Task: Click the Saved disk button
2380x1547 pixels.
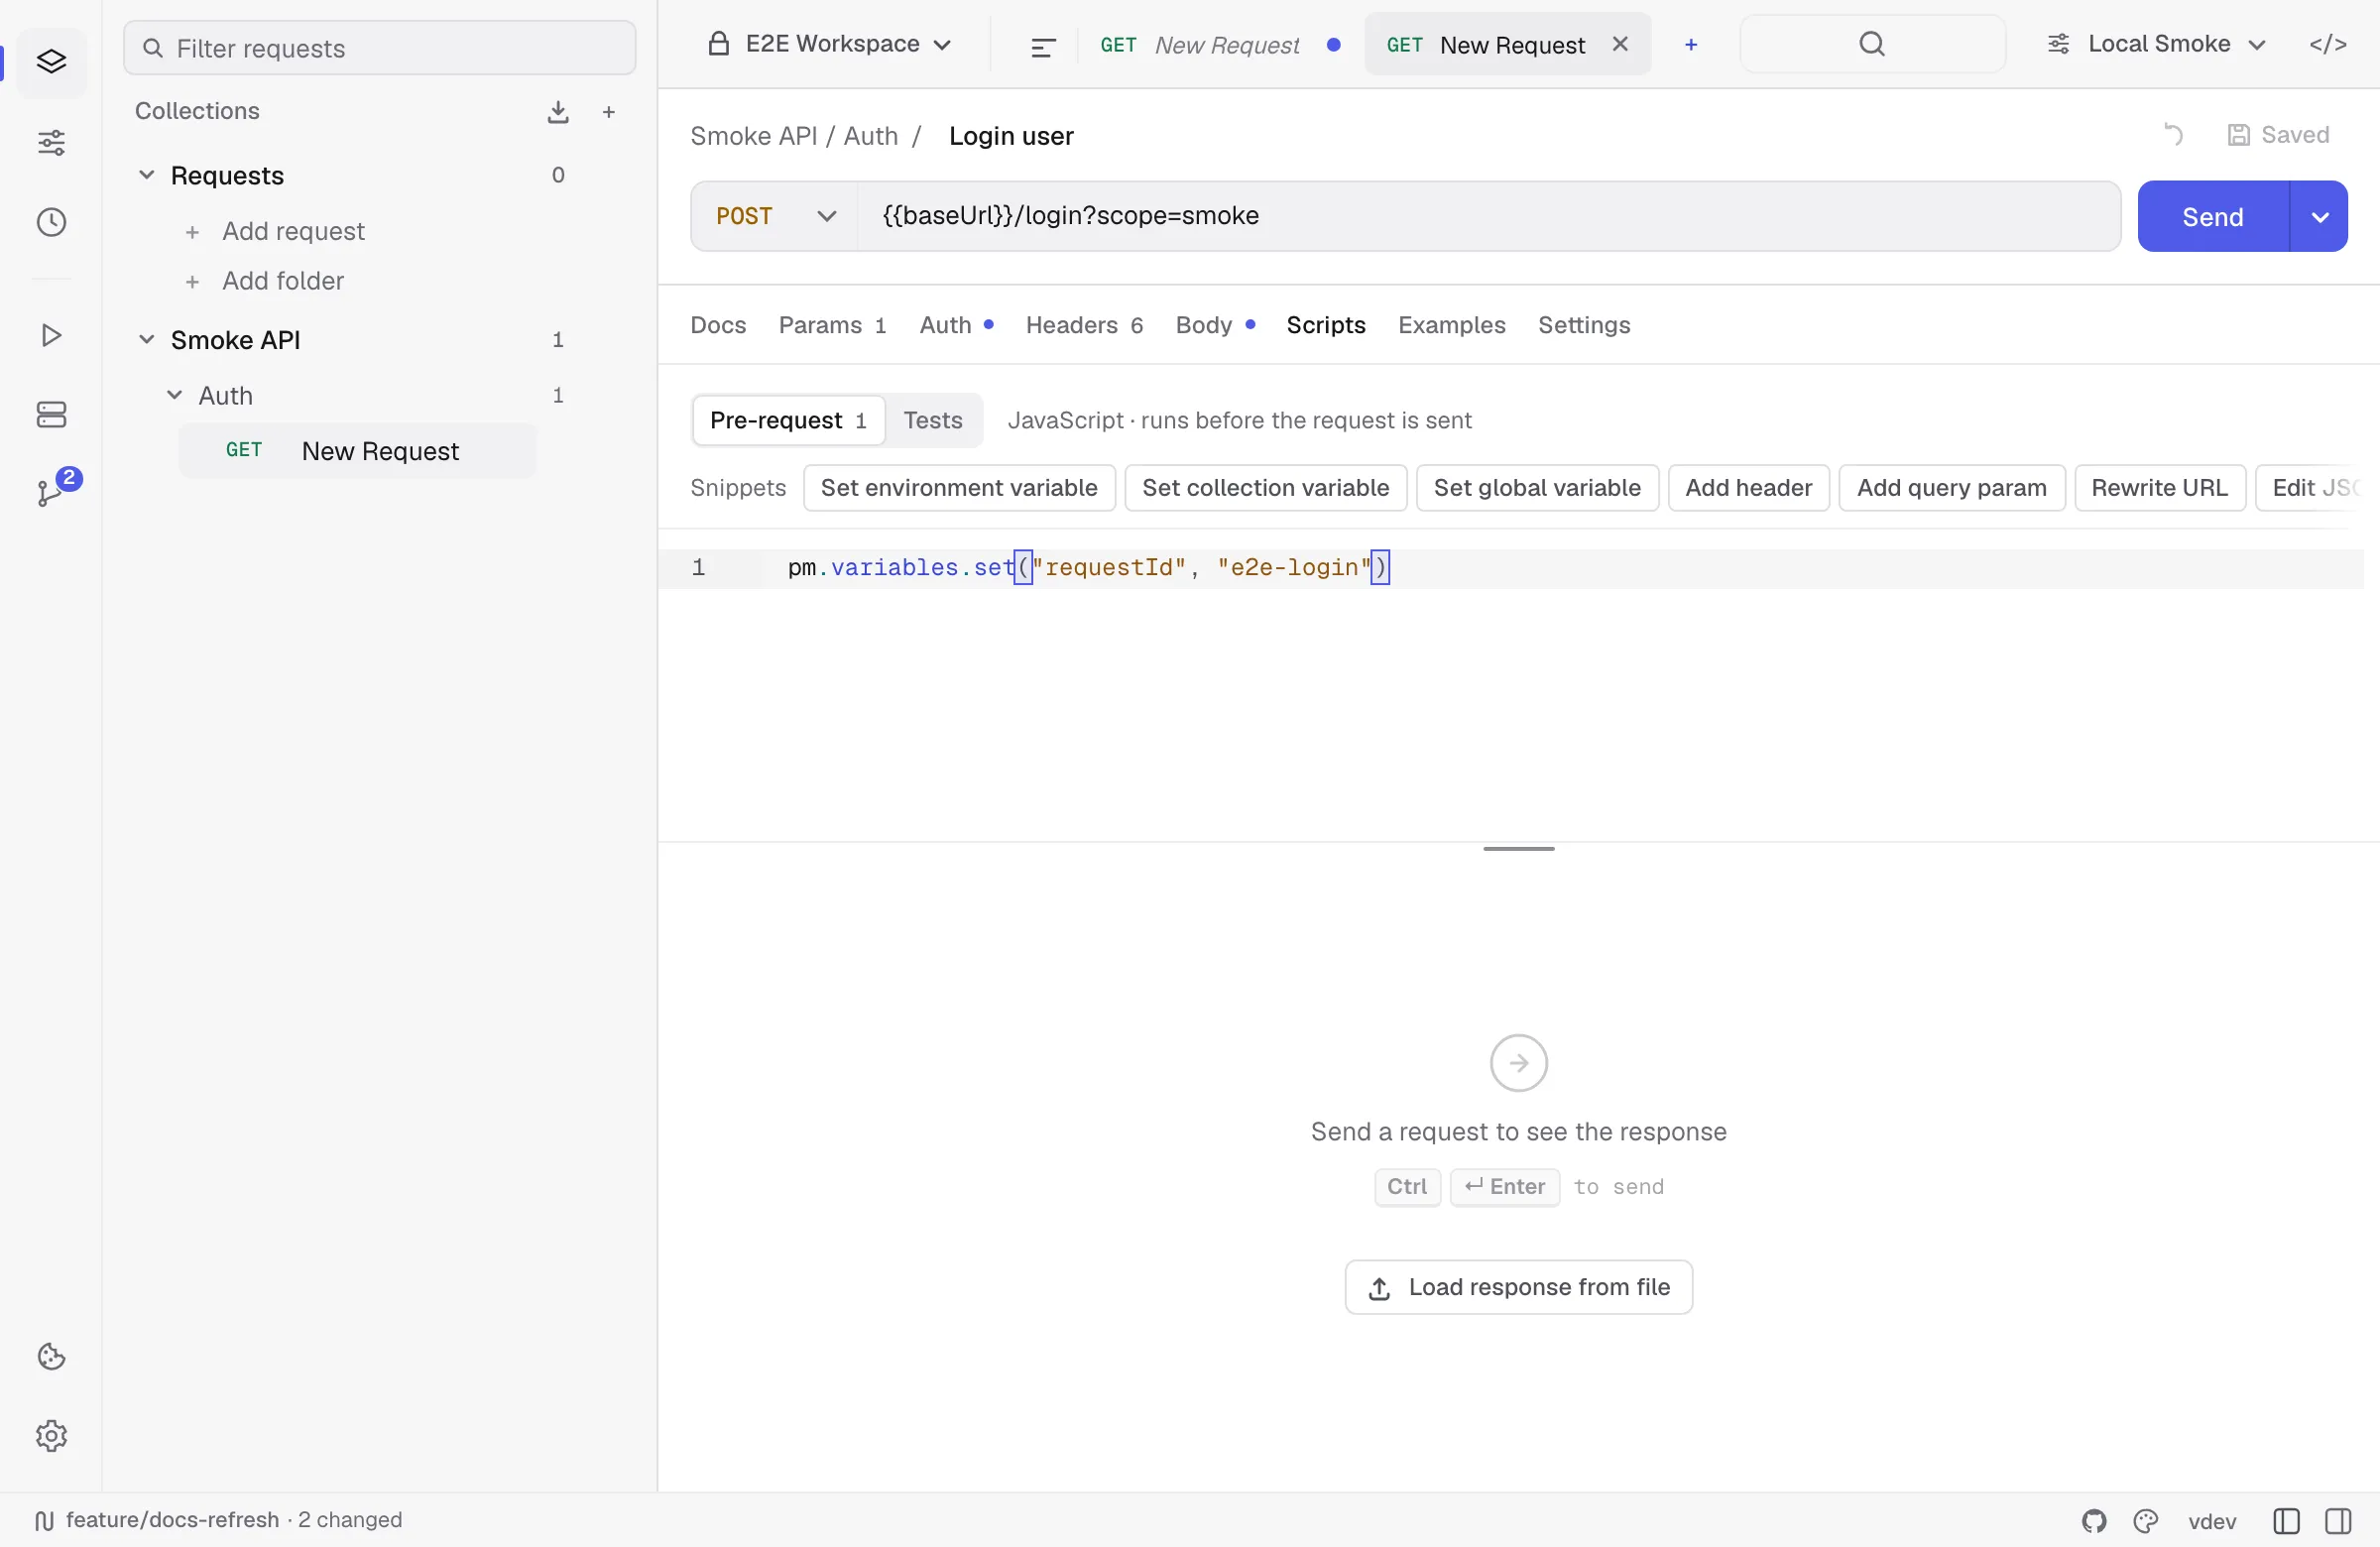Action: coord(2278,135)
